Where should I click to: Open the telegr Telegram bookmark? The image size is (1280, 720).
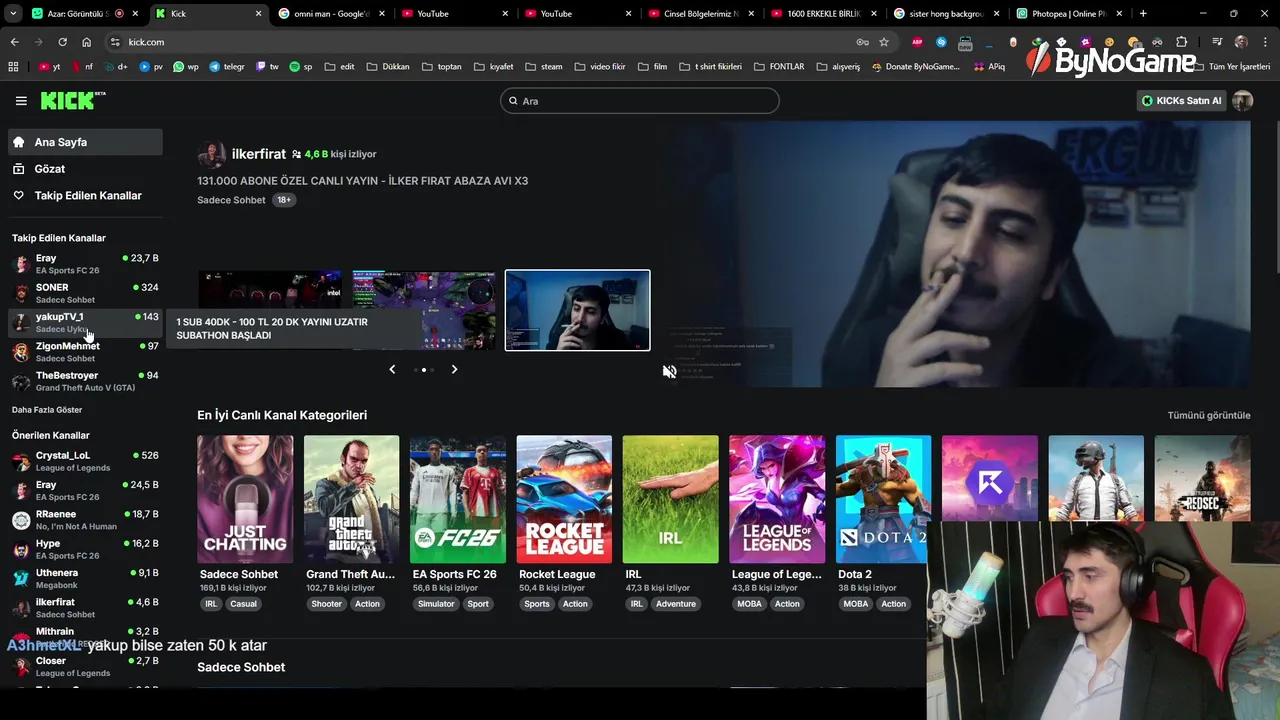pos(227,67)
